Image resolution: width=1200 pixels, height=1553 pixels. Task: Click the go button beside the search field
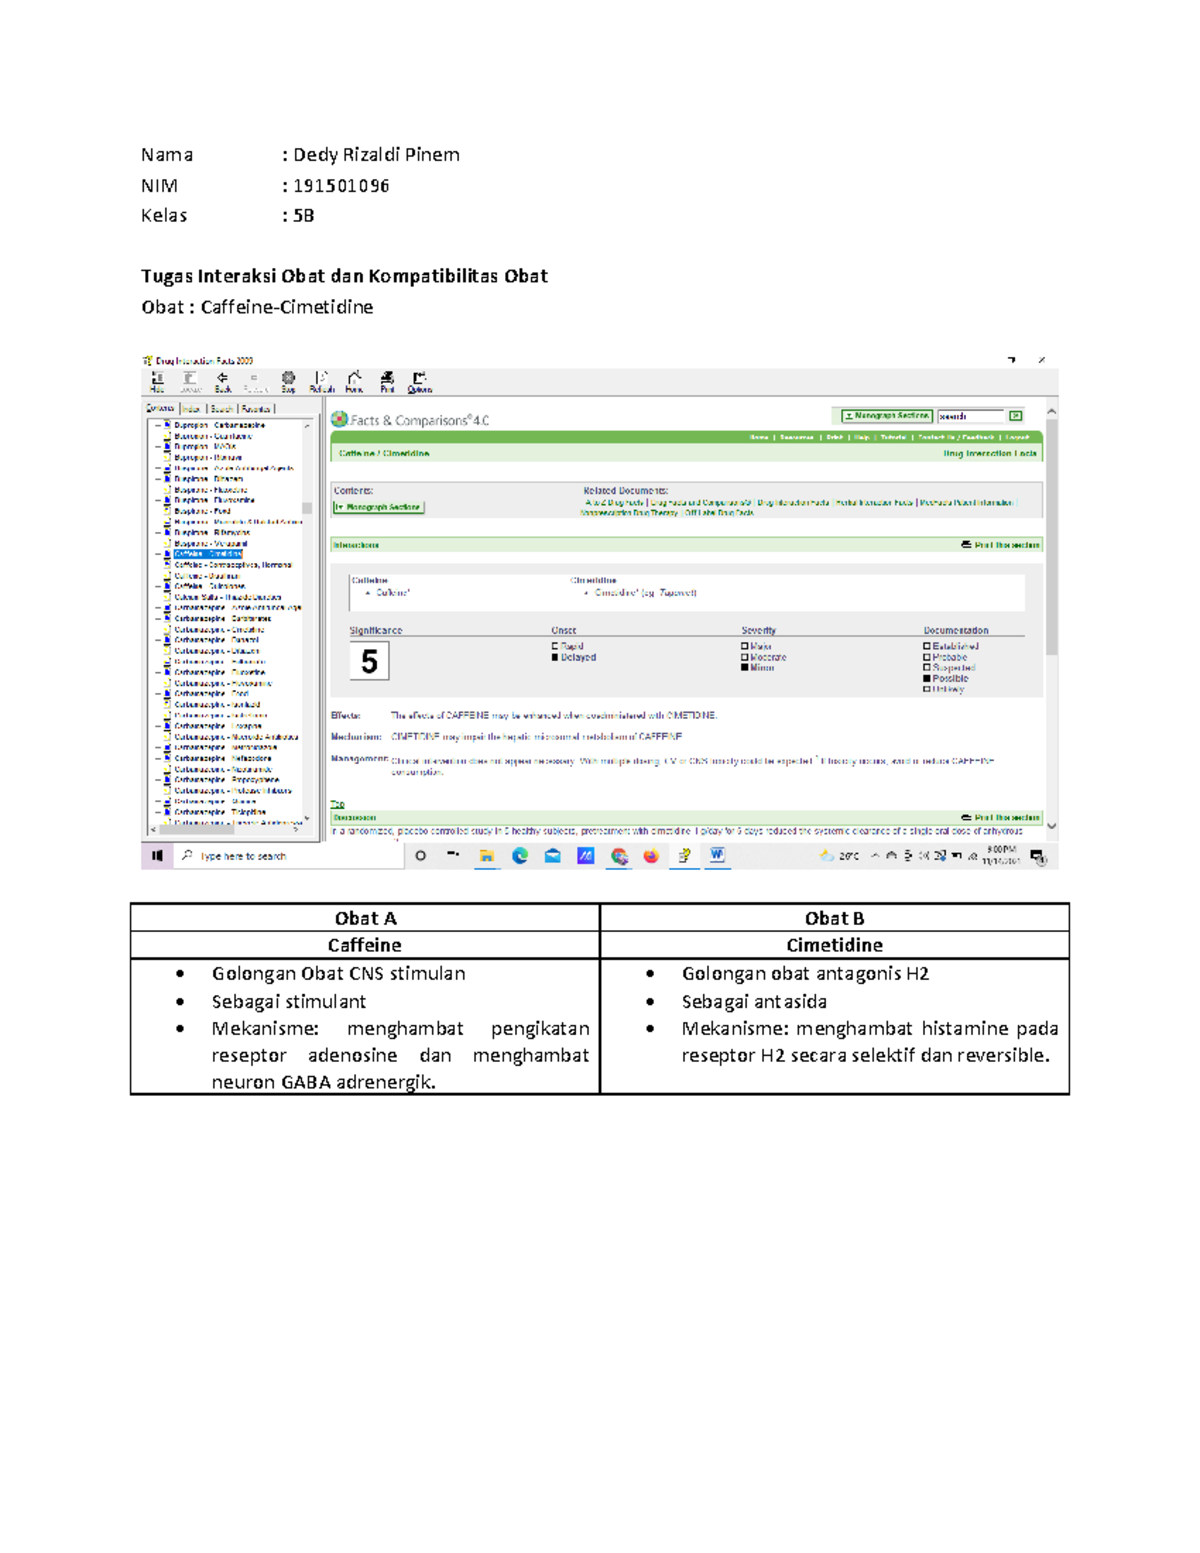coord(1016,415)
